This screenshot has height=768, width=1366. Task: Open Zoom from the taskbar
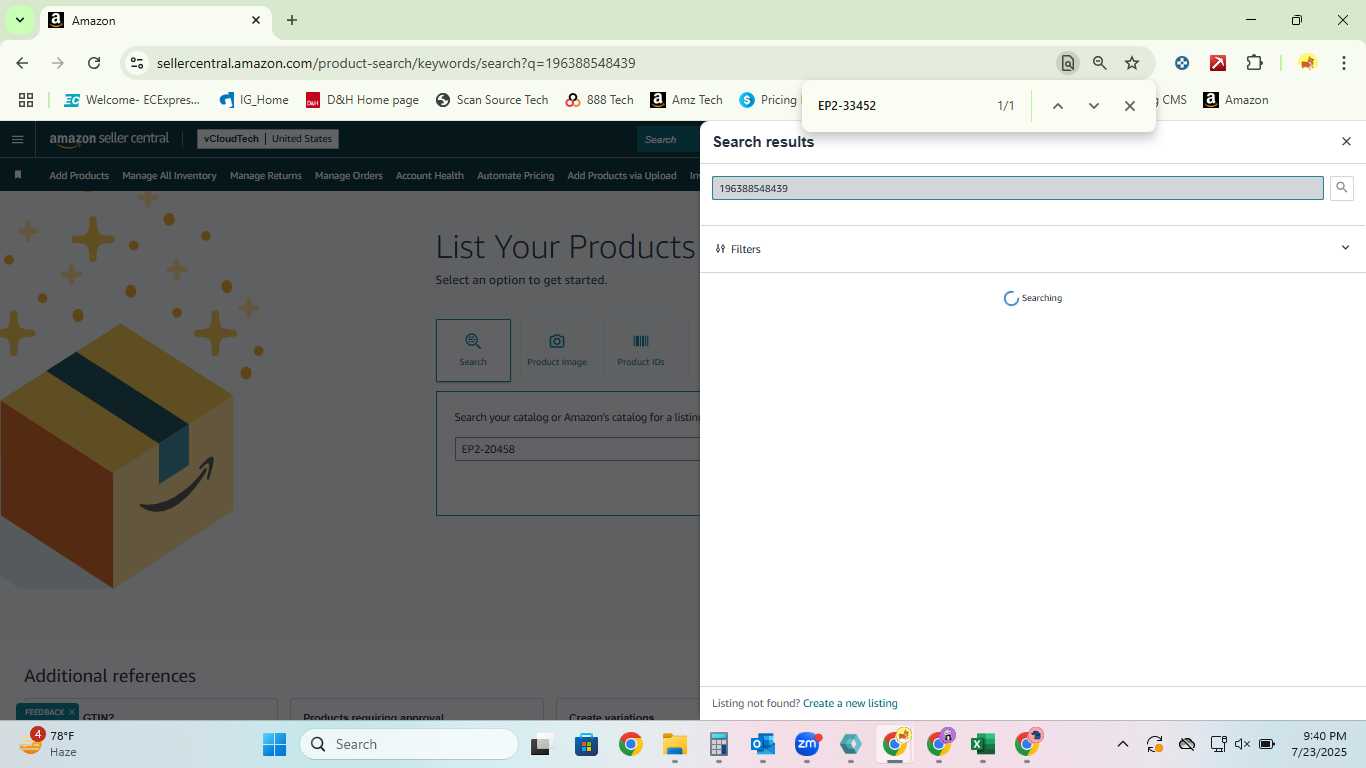(807, 744)
